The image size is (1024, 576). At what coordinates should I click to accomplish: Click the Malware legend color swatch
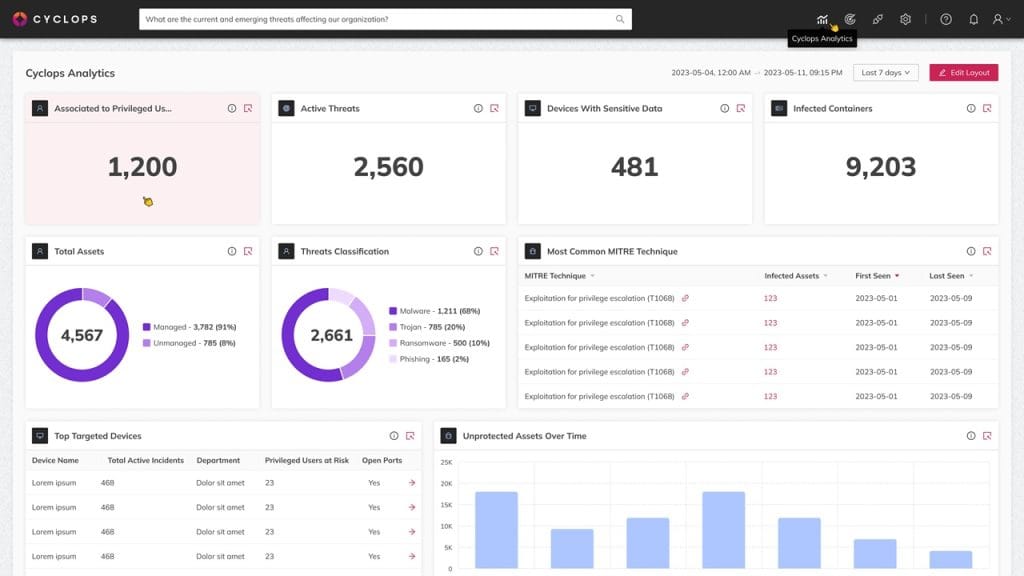point(393,311)
